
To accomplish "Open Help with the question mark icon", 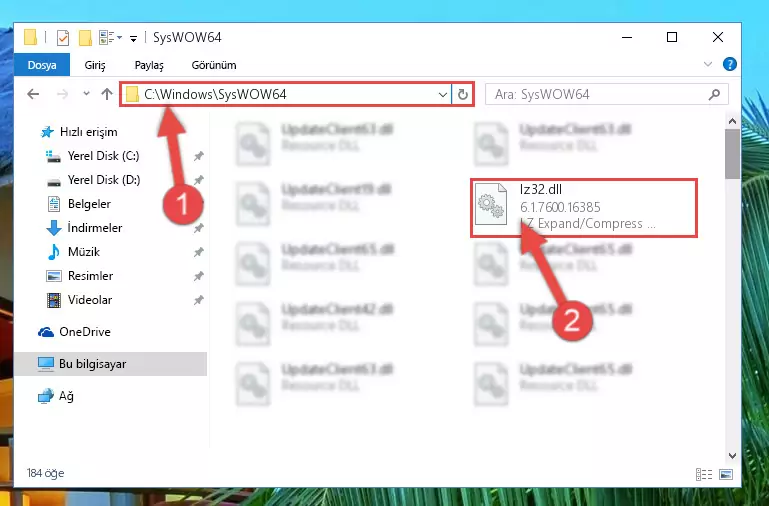I will 730,64.
